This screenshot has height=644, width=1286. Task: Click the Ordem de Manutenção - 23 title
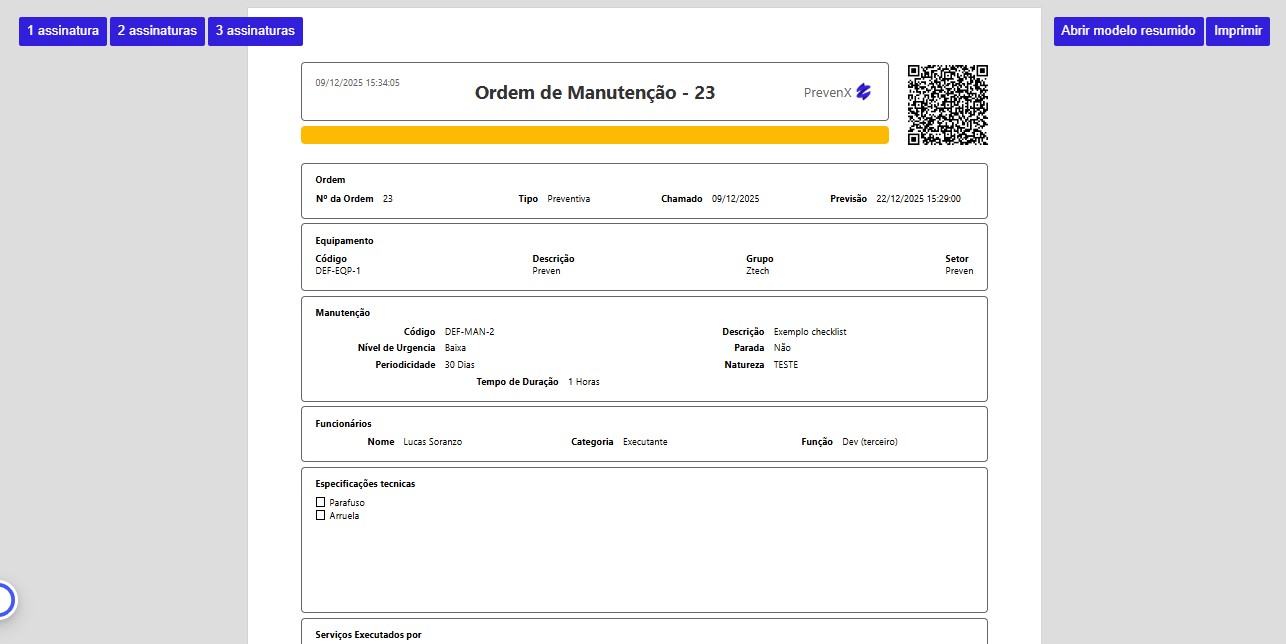[594, 93]
